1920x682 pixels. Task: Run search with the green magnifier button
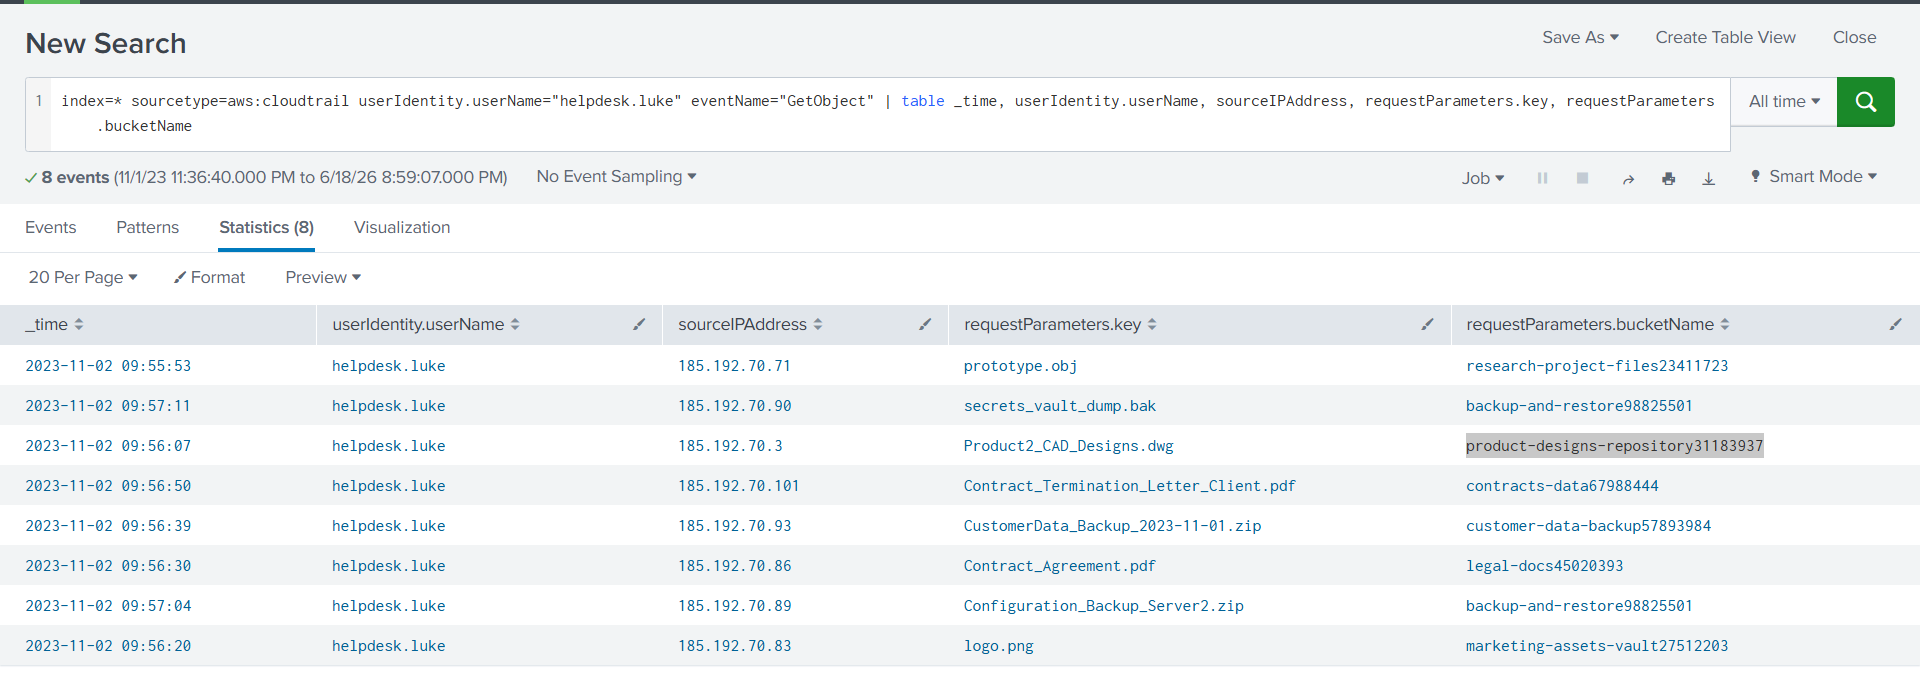[1865, 102]
